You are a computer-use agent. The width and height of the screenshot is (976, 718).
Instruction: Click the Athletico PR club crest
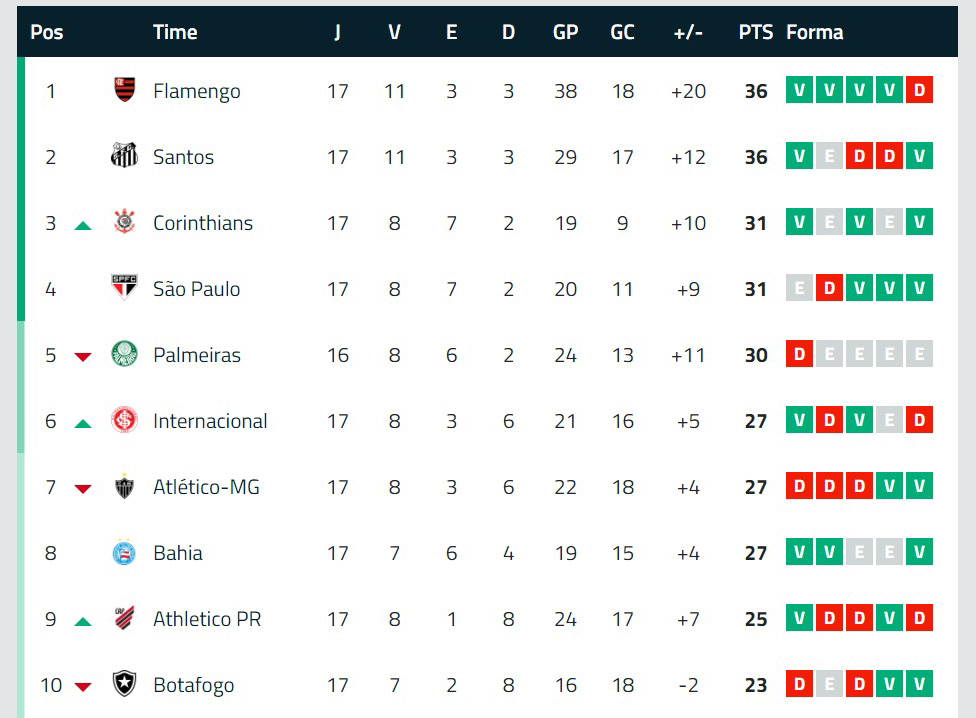pos(124,618)
